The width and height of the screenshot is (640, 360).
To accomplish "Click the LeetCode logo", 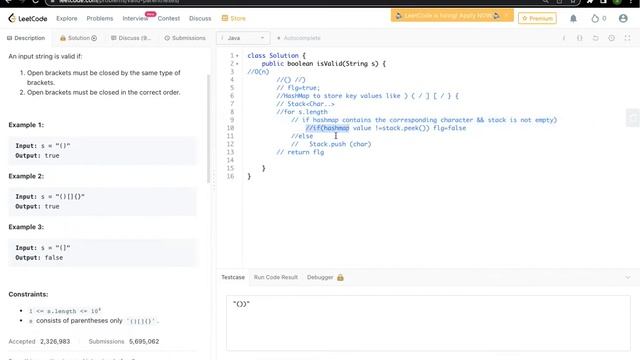I will coord(28,18).
